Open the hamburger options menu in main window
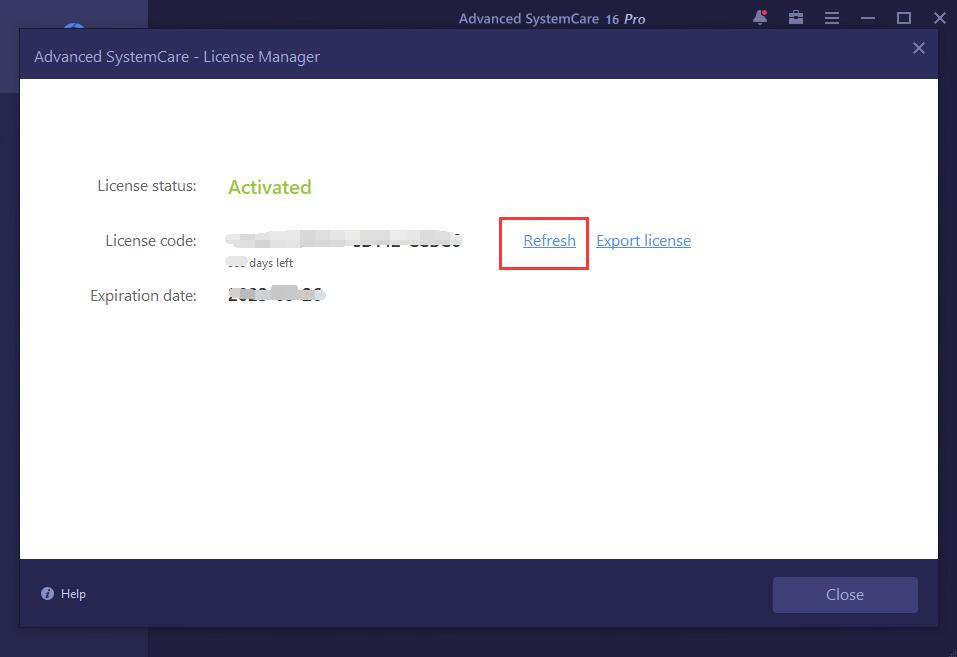957x657 pixels. click(x=832, y=18)
